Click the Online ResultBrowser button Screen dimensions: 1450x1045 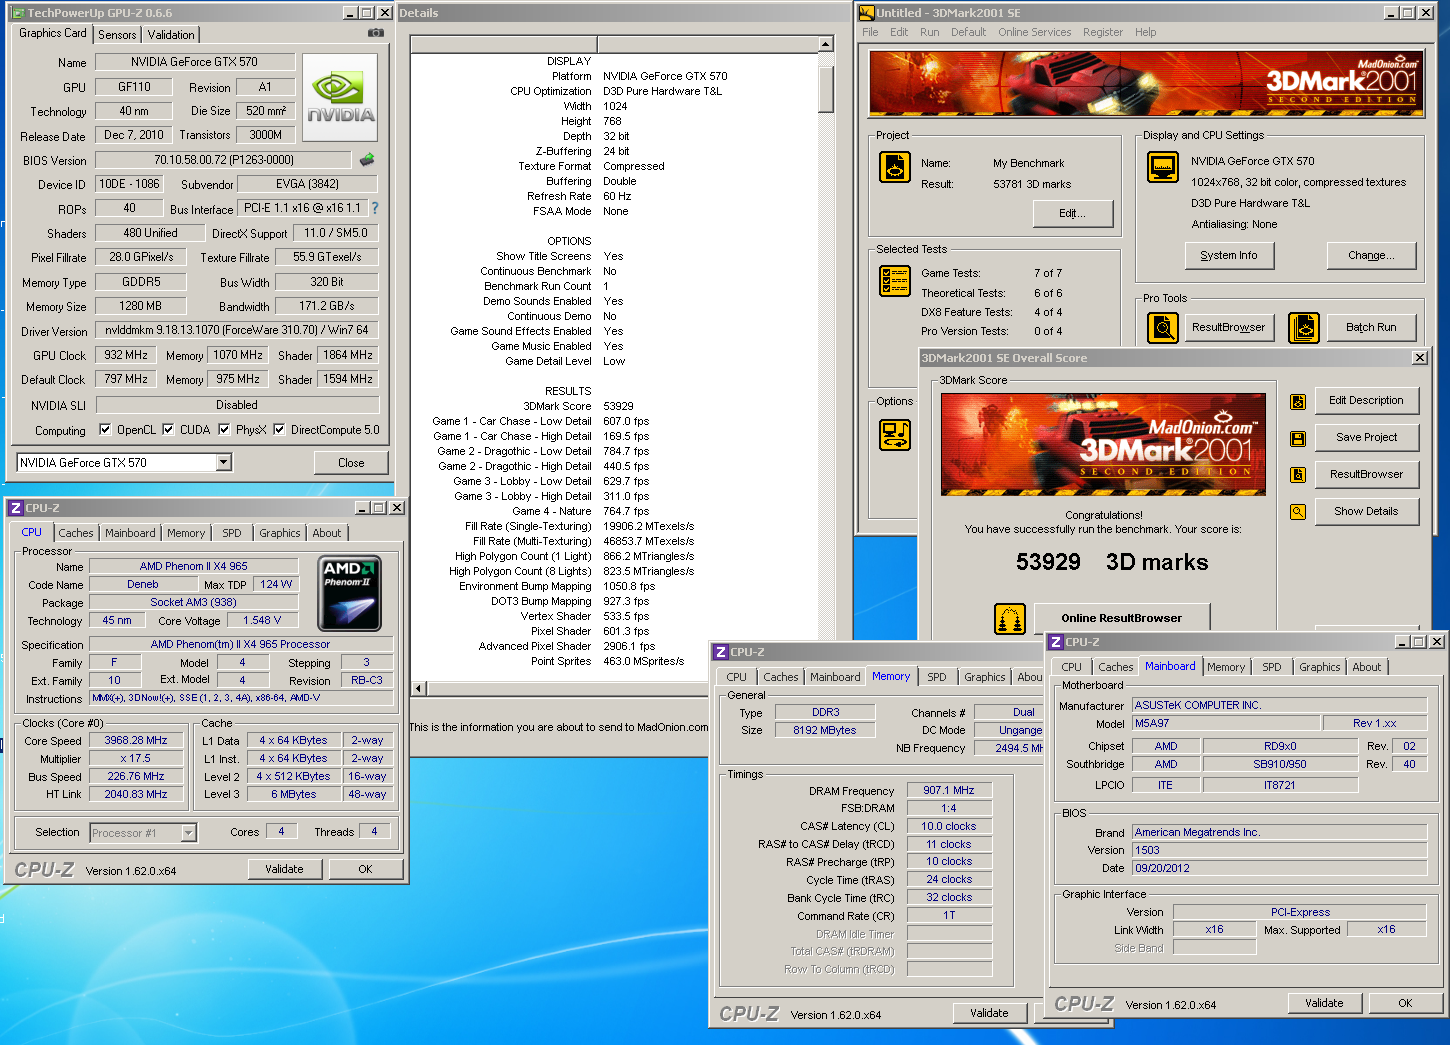(x=1121, y=618)
